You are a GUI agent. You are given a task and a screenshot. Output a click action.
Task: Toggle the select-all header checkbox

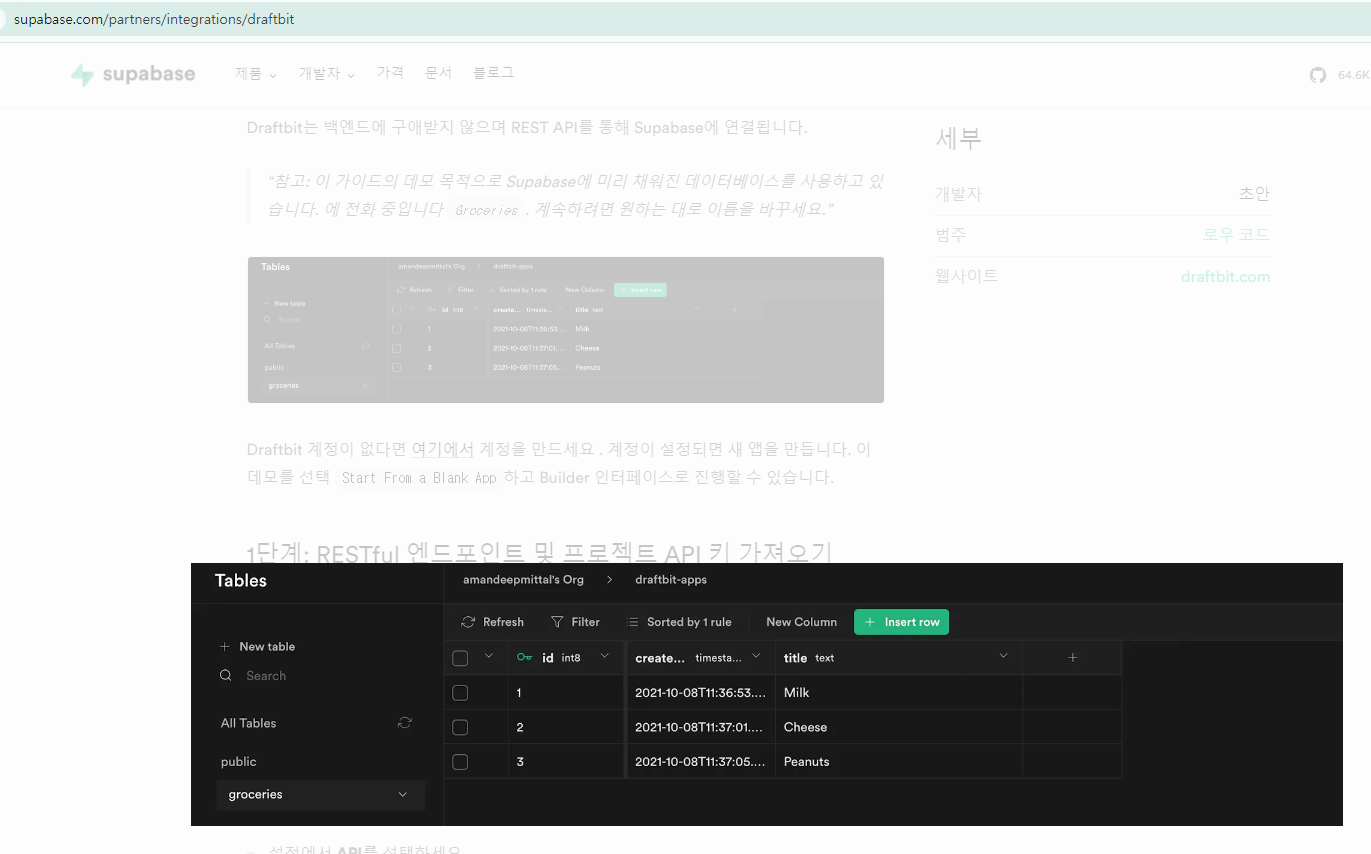coord(460,658)
